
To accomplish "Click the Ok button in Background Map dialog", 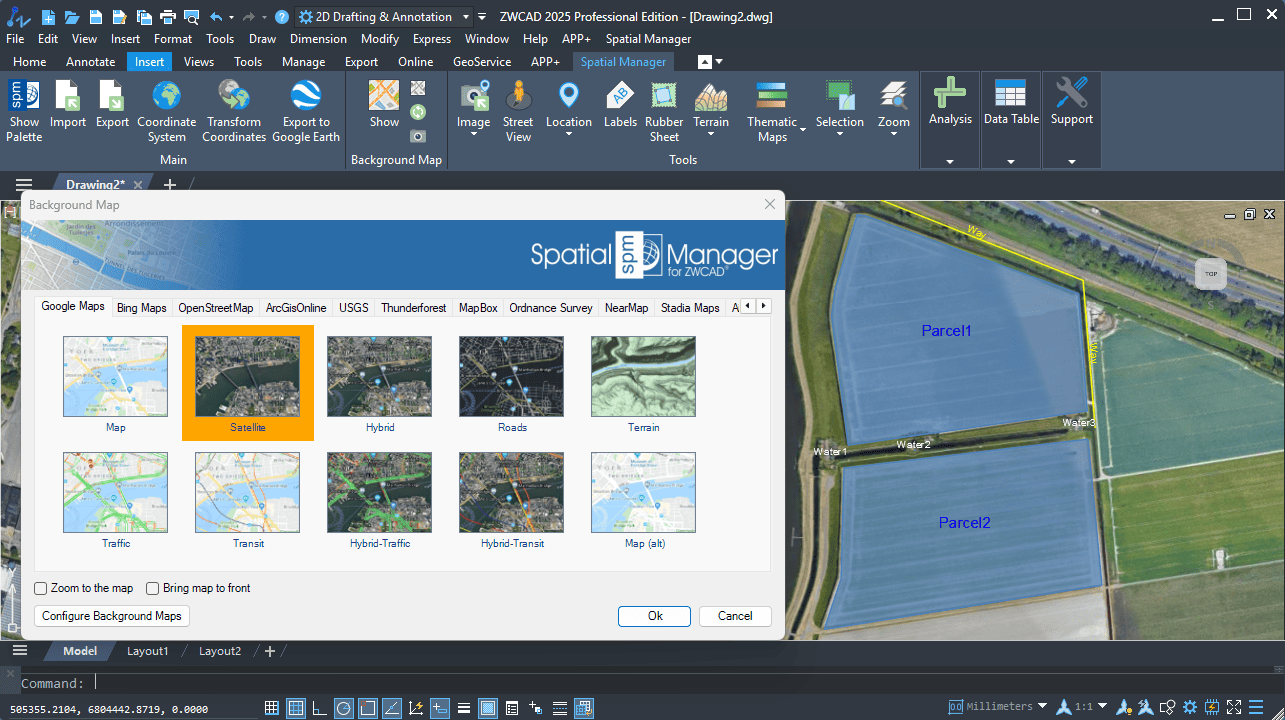I will pos(655,616).
